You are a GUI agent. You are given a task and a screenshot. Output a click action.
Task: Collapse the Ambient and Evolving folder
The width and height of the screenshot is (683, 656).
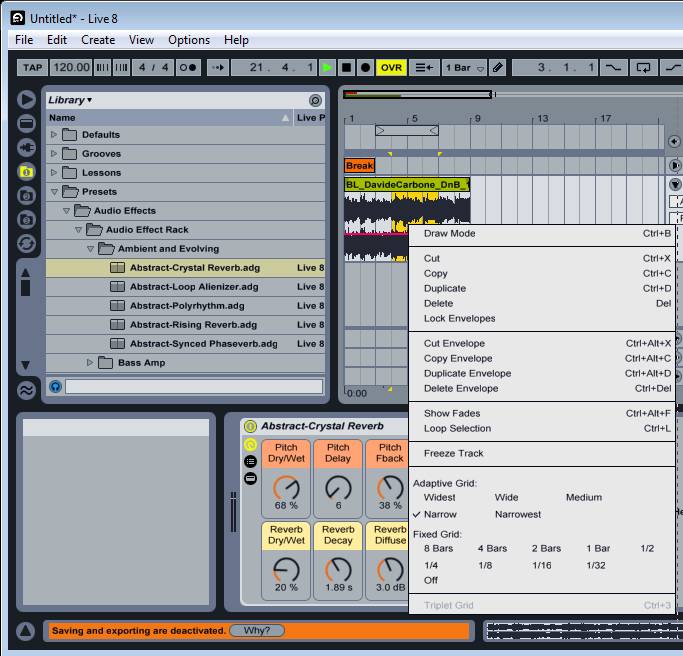click(x=90, y=249)
